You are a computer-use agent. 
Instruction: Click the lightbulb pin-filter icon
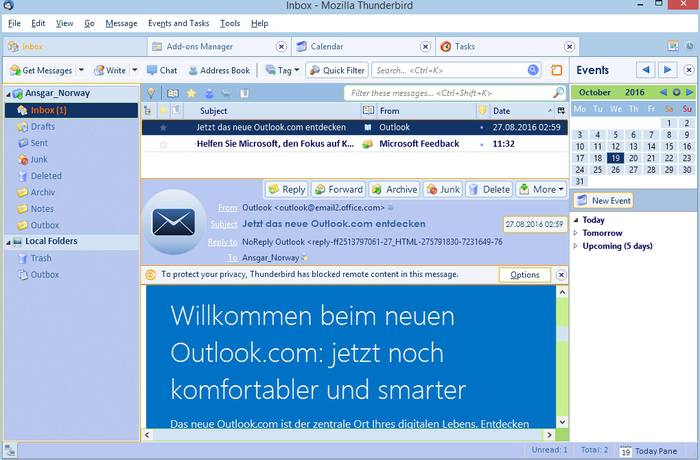[x=151, y=93]
